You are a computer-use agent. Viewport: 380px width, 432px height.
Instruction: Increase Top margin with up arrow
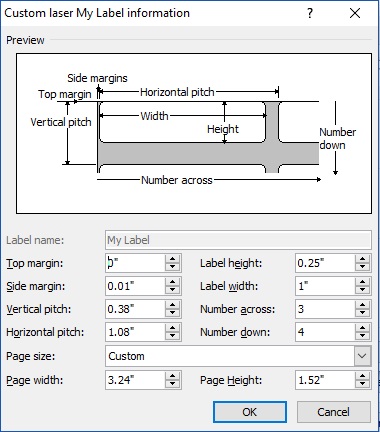[172, 259]
